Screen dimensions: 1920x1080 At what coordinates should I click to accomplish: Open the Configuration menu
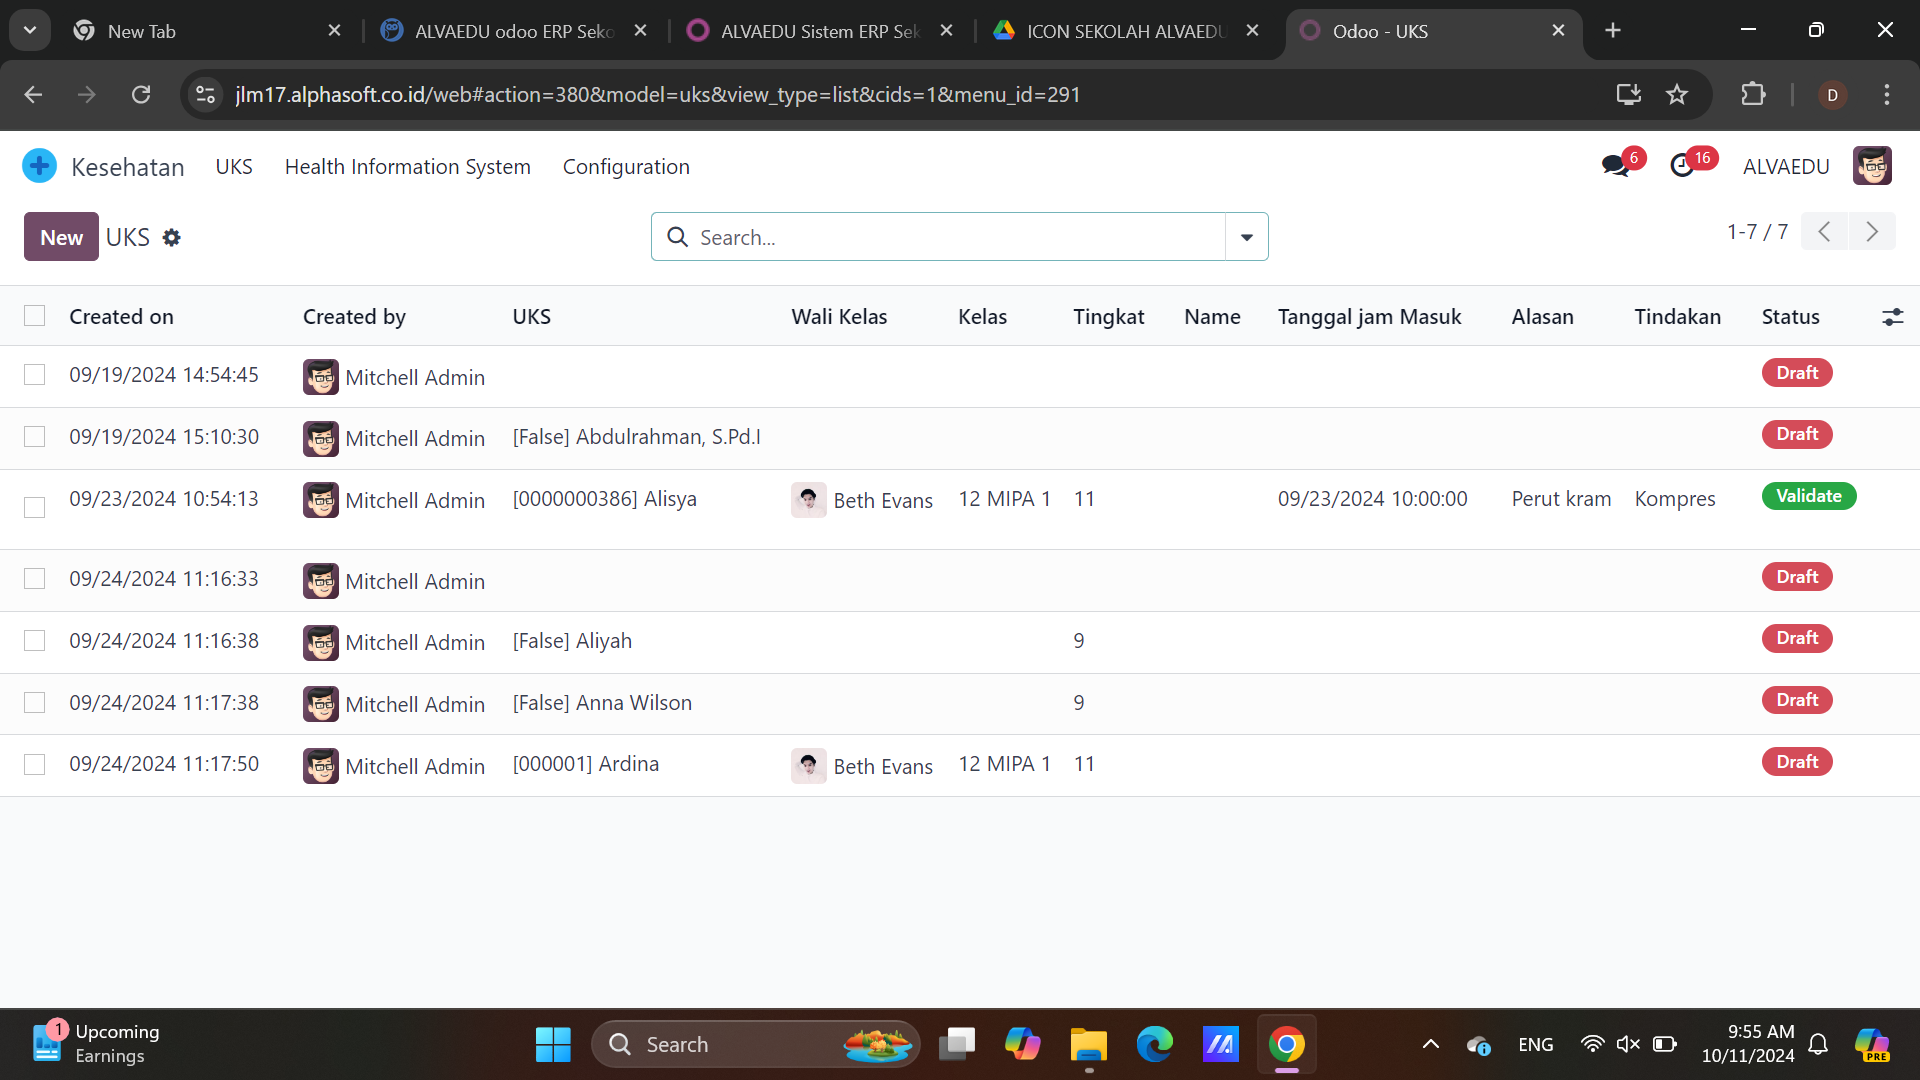coord(626,167)
